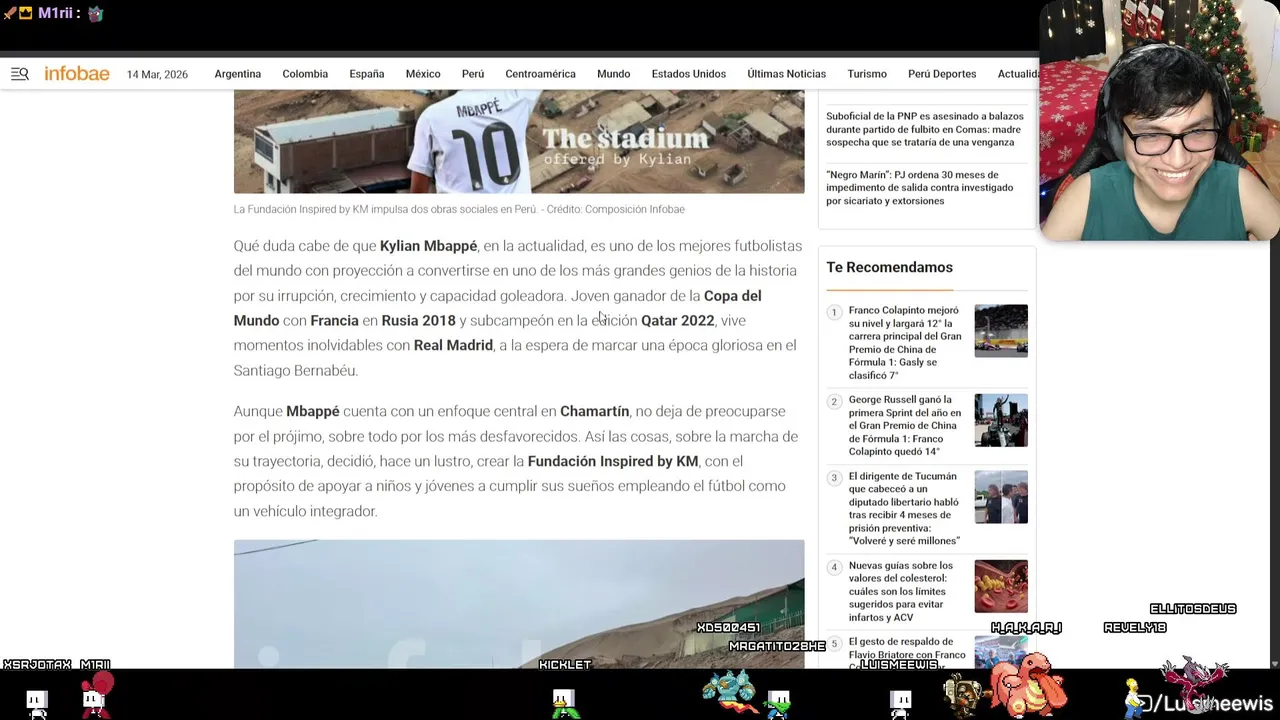Image resolution: width=1280 pixels, height=720 pixels.
Task: Click the Rusia 2018 link
Action: [418, 321]
